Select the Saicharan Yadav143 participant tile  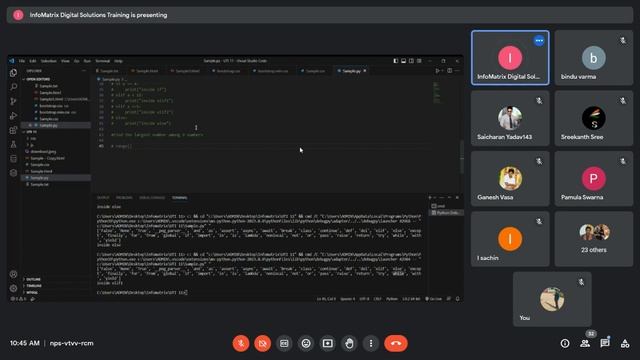pyautogui.click(x=510, y=118)
